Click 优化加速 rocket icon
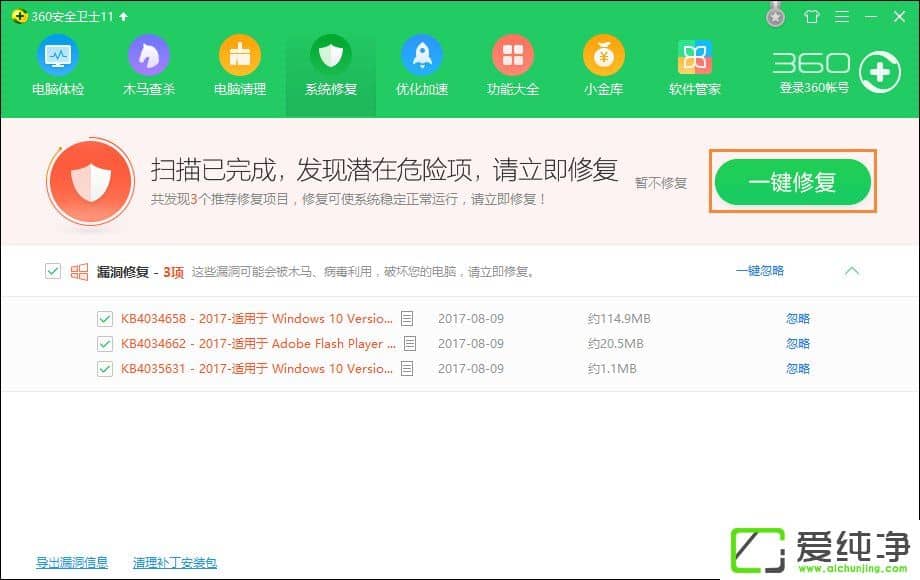This screenshot has width=920, height=580. (x=421, y=55)
